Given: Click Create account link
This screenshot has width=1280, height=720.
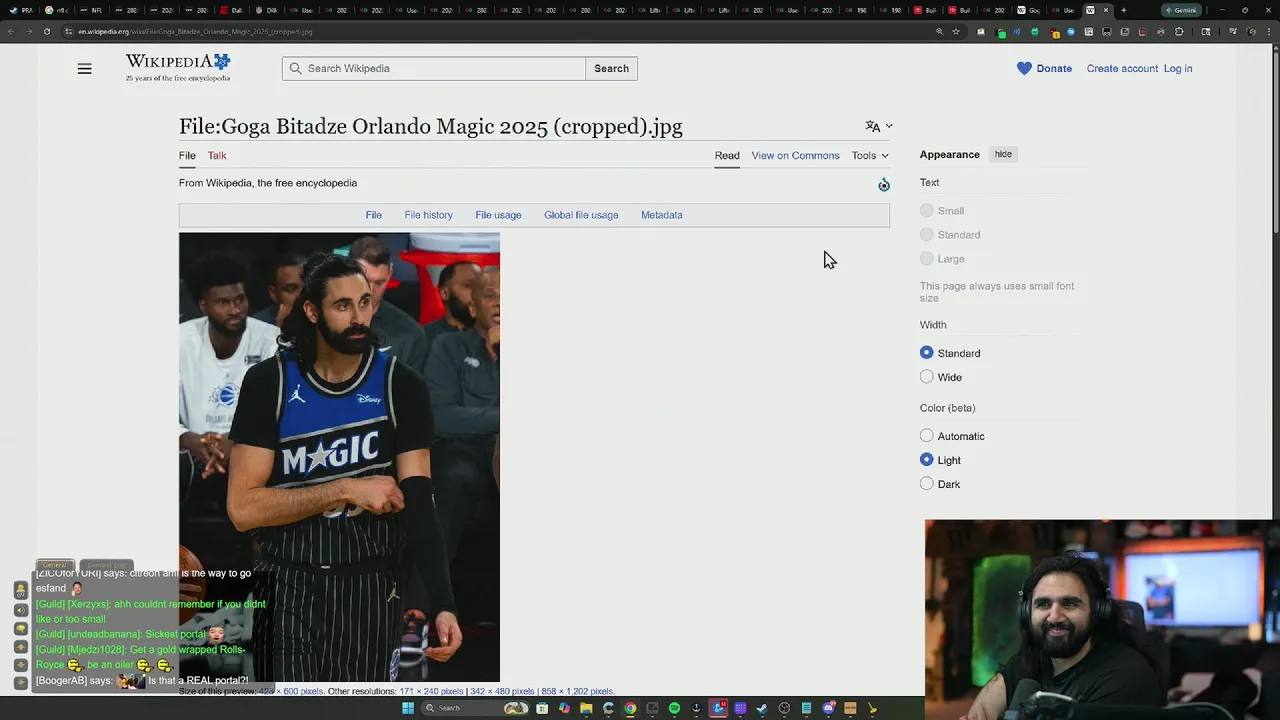Looking at the screenshot, I should tap(1122, 68).
